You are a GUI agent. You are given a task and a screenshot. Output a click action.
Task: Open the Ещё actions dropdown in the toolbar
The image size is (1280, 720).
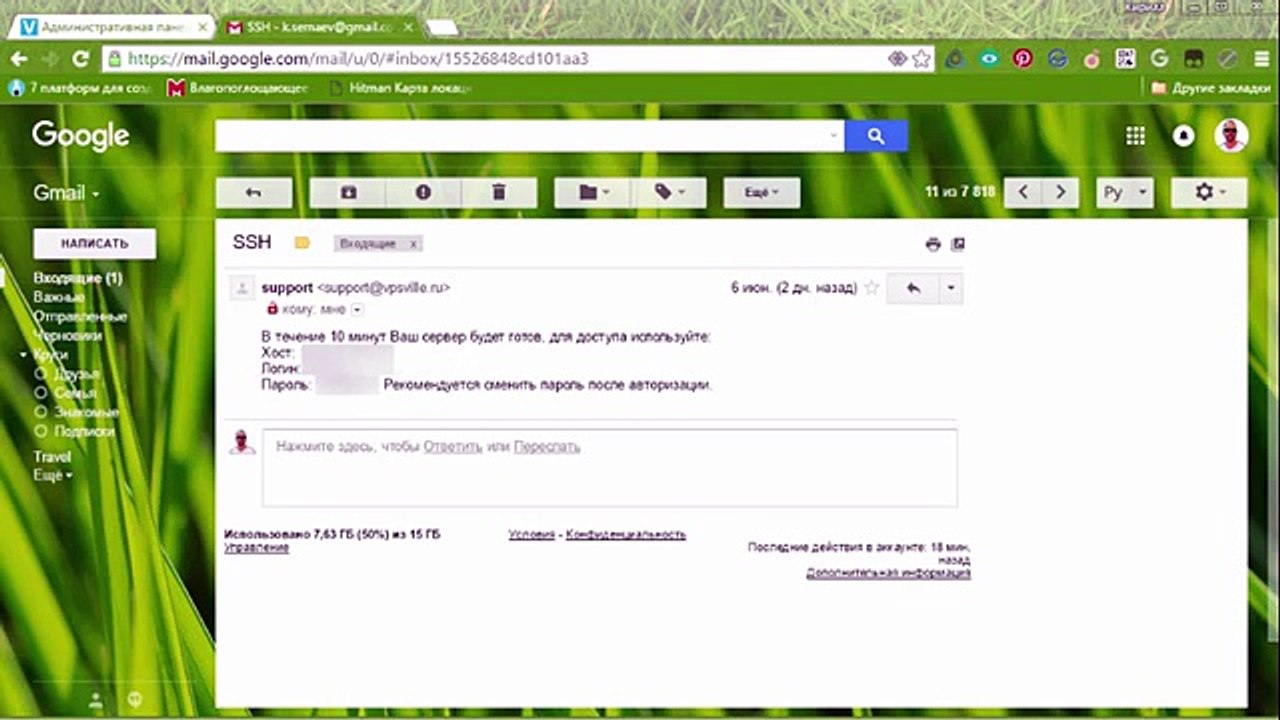pos(762,193)
